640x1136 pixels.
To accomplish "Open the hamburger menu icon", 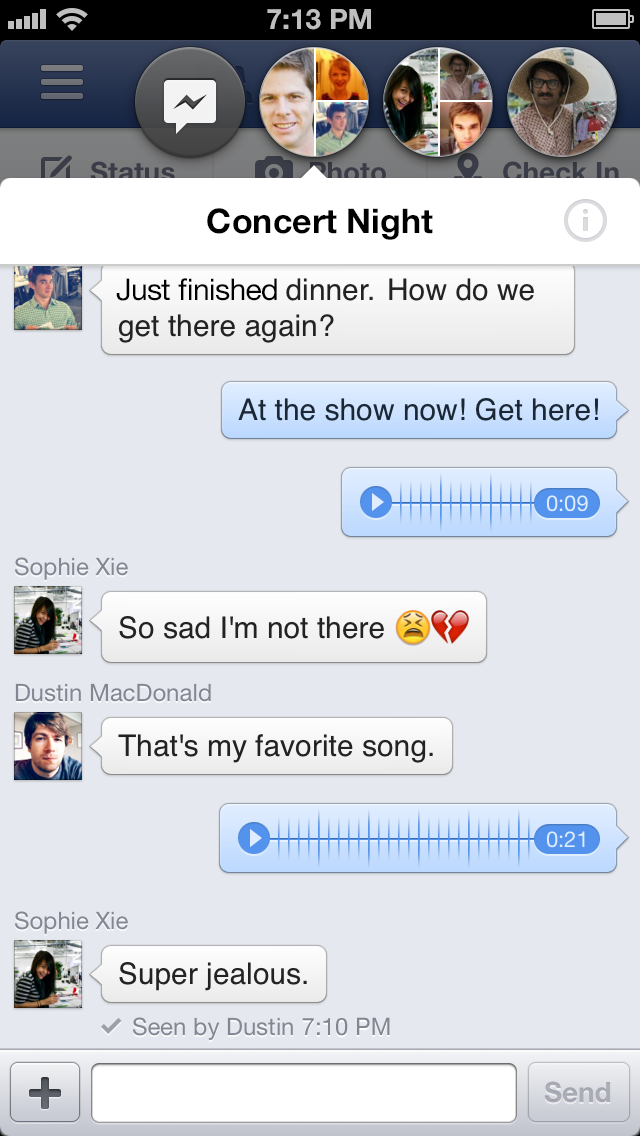I will click(62, 82).
